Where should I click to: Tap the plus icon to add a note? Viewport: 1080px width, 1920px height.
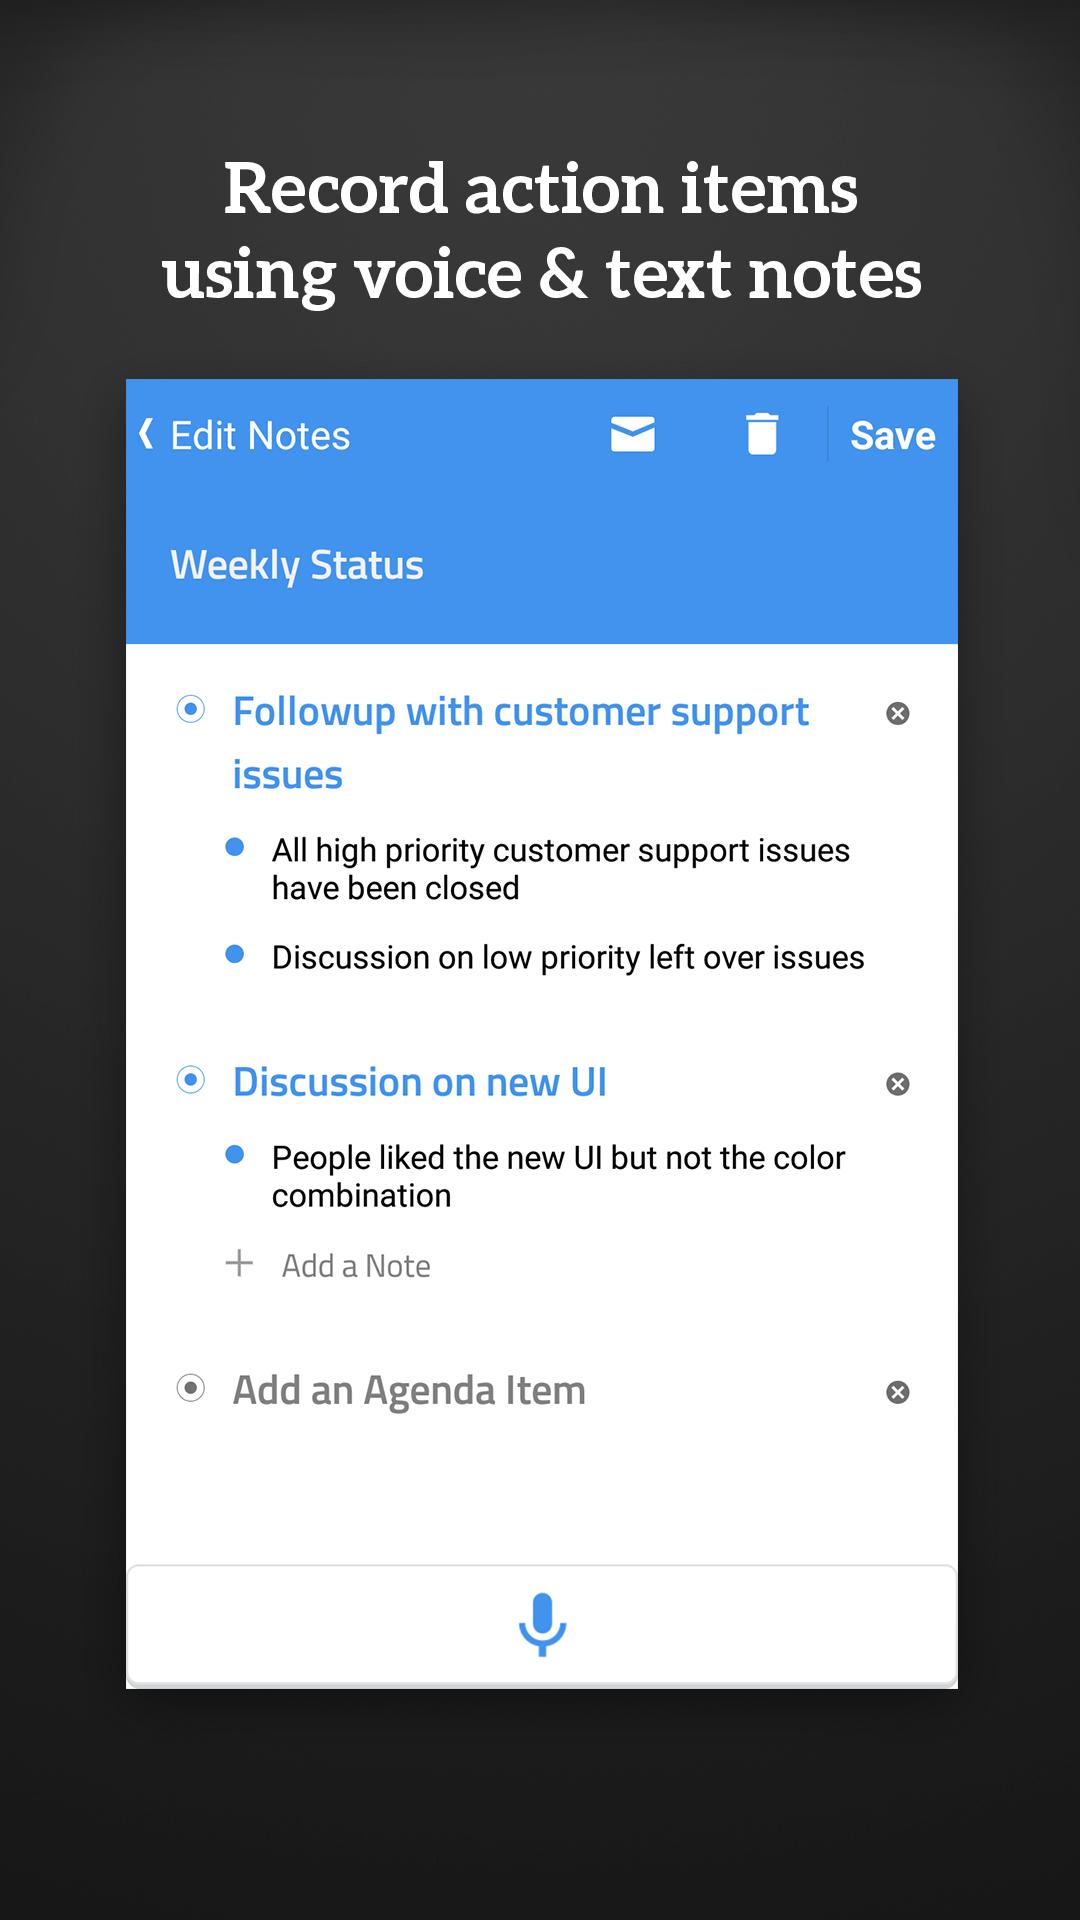coord(239,1263)
